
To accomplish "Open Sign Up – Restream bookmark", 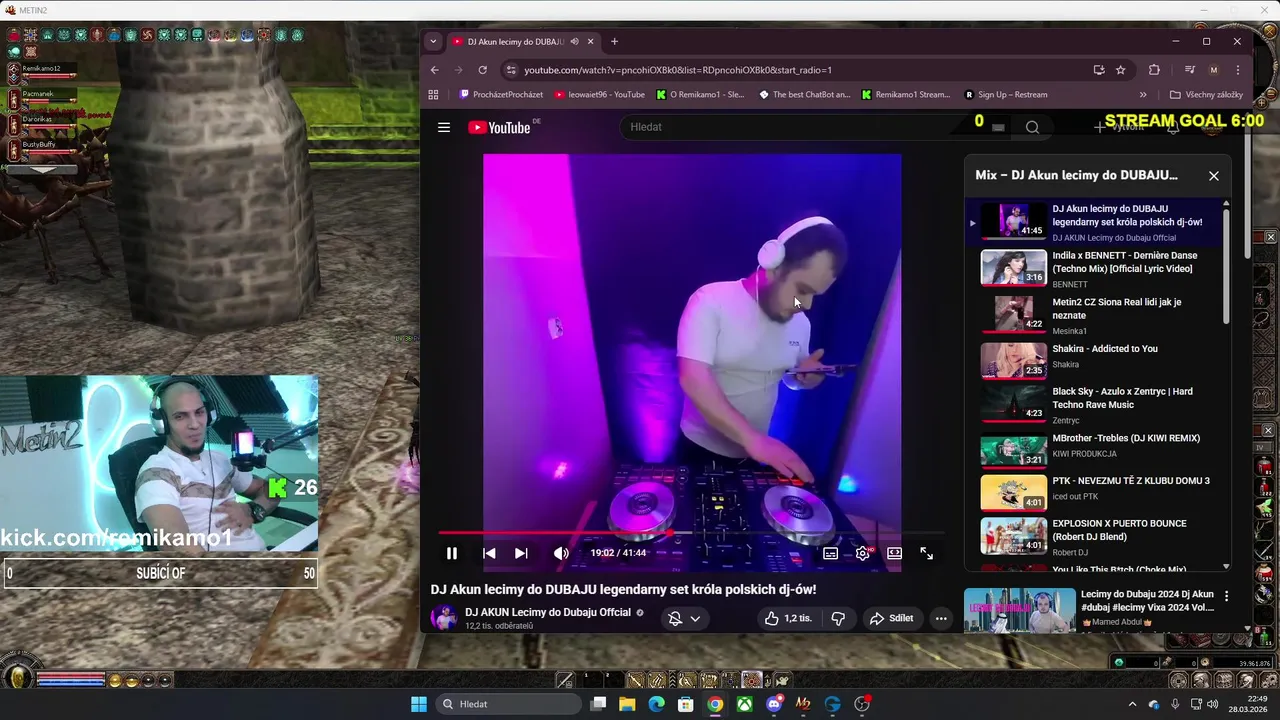I will click(1006, 95).
